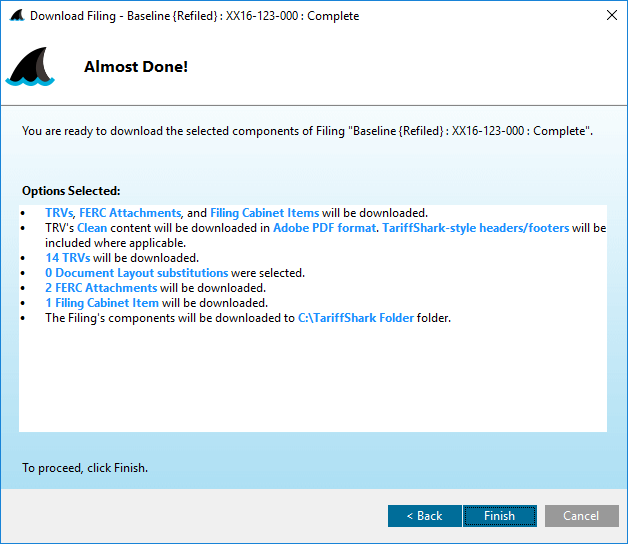
Task: Cancel the download filing wizard
Action: point(581,516)
